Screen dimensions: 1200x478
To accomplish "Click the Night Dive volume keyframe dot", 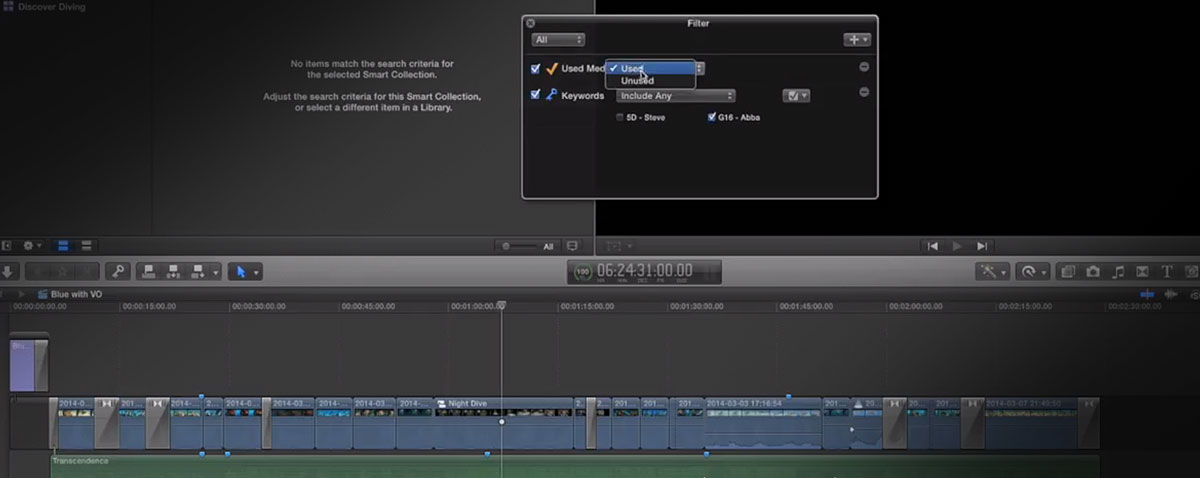I will pyautogui.click(x=502, y=421).
